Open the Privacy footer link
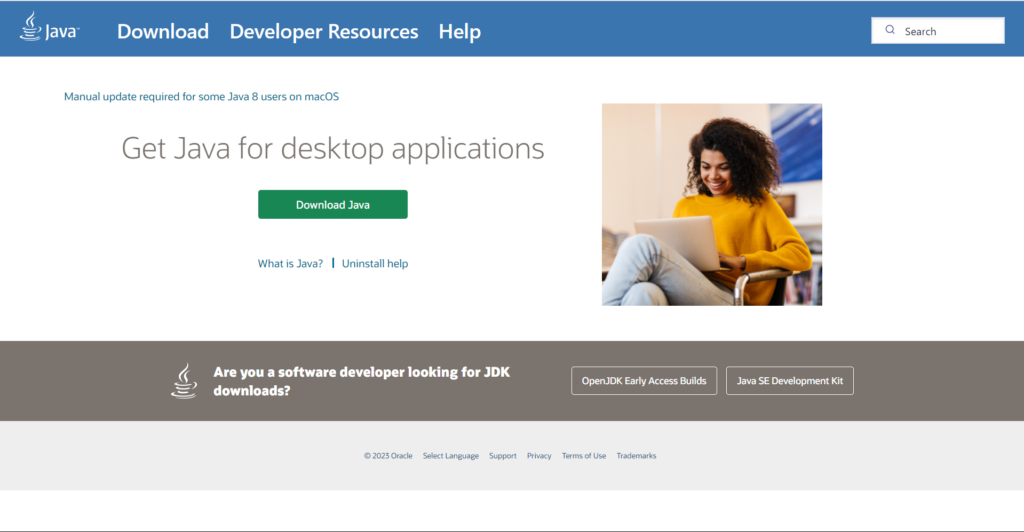The image size is (1024, 532). tap(539, 456)
